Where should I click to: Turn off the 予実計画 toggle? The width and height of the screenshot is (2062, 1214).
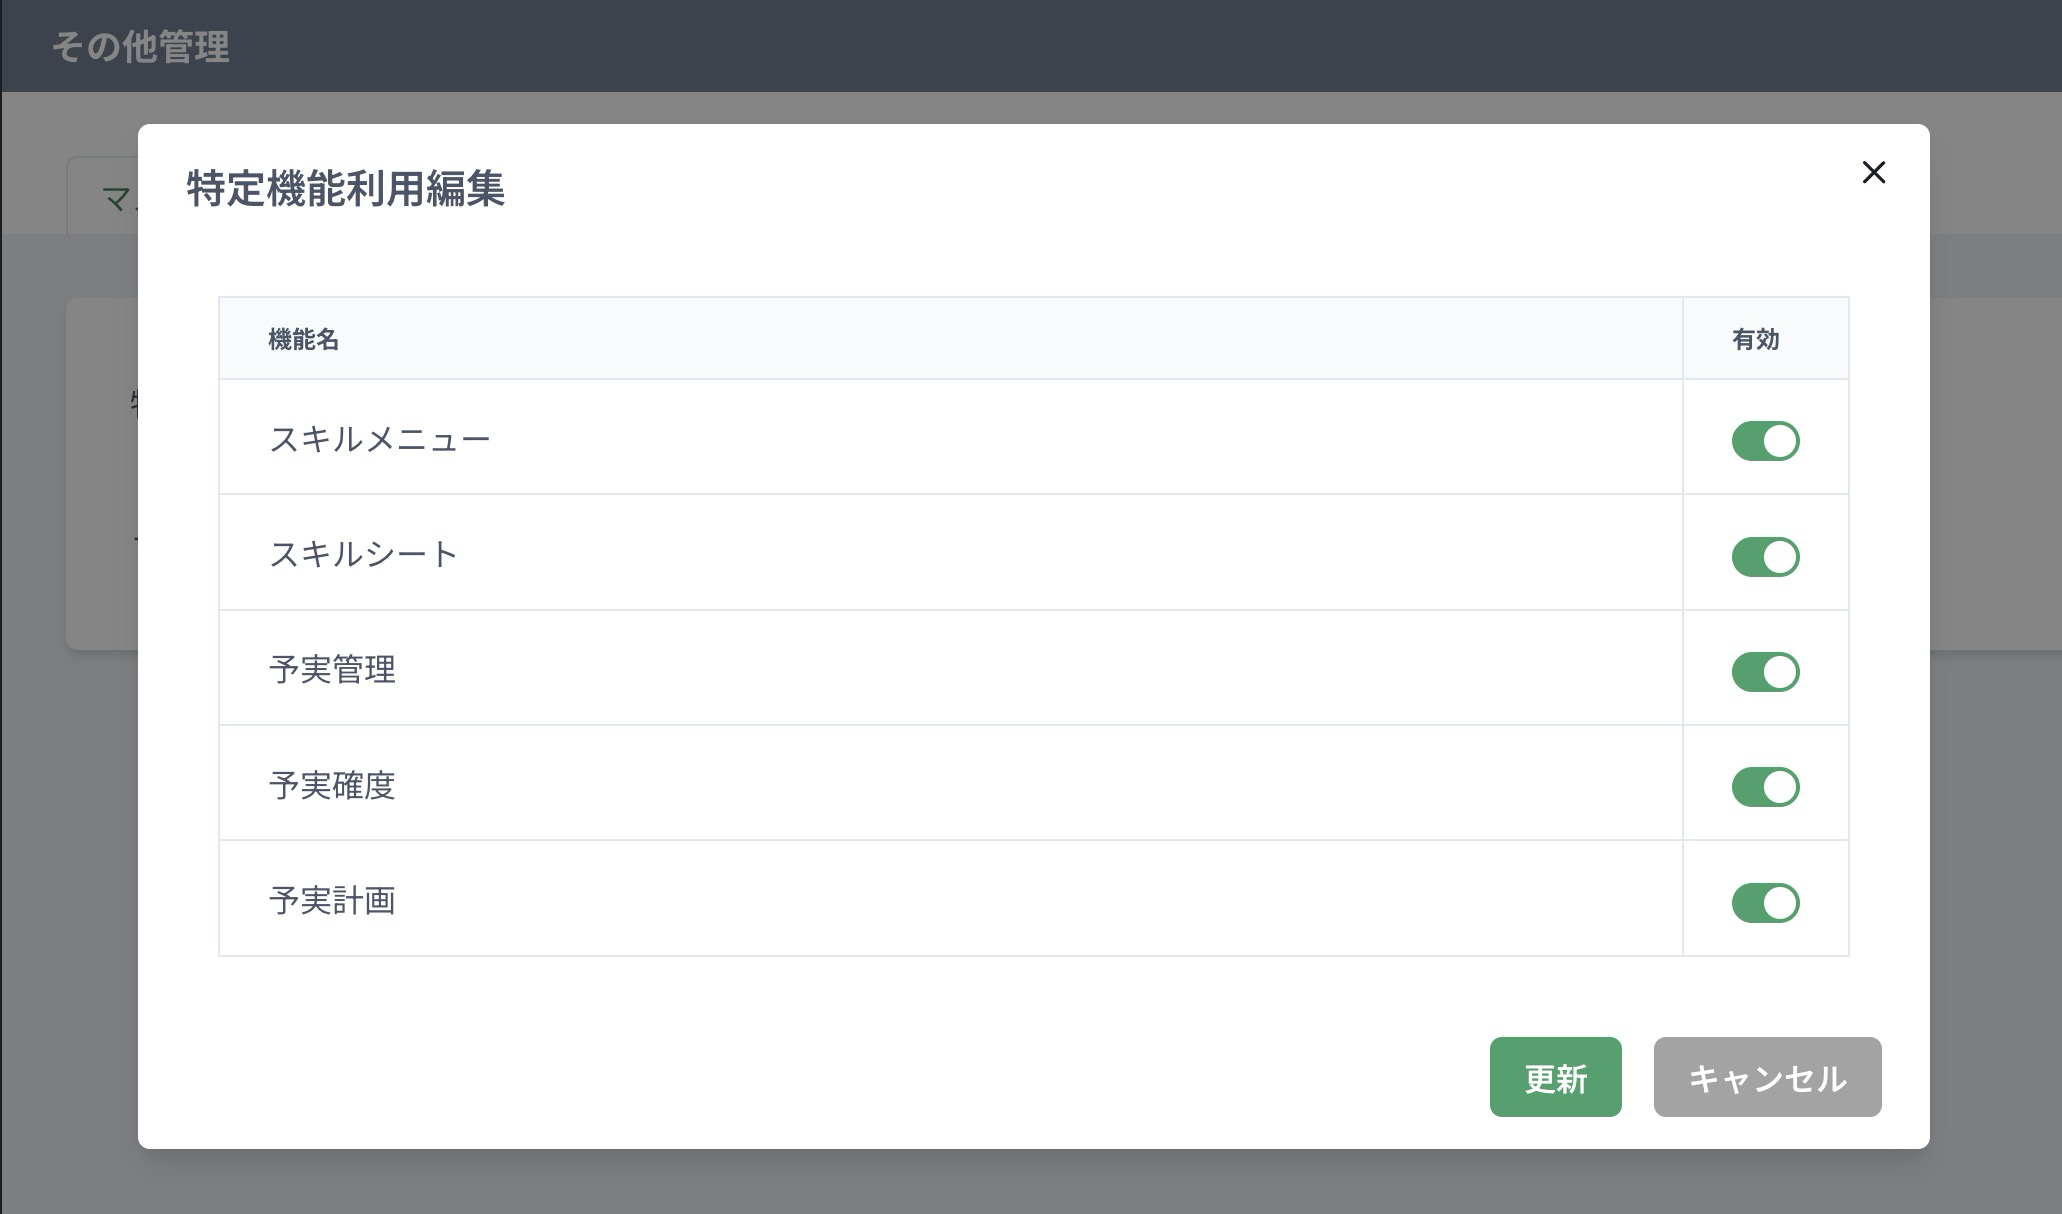tap(1765, 903)
